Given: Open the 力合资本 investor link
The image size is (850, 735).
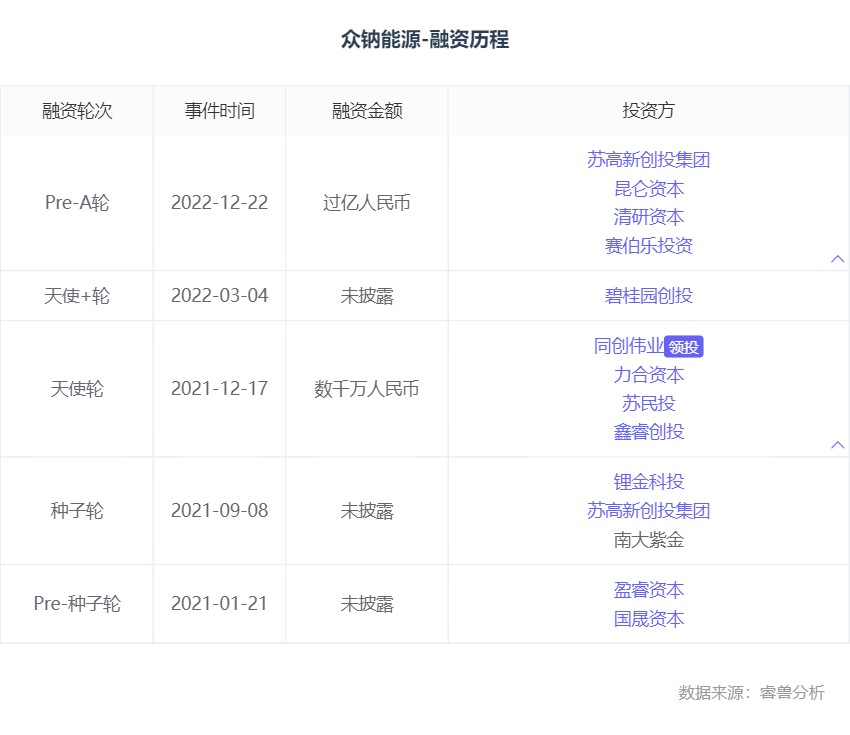Looking at the screenshot, I should pyautogui.click(x=648, y=375).
